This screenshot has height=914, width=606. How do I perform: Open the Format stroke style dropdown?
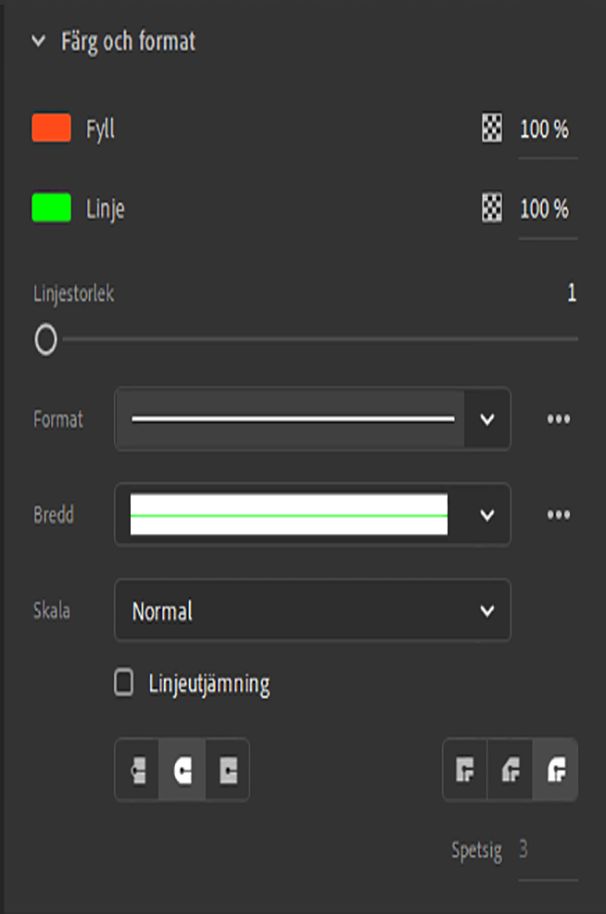pos(488,419)
